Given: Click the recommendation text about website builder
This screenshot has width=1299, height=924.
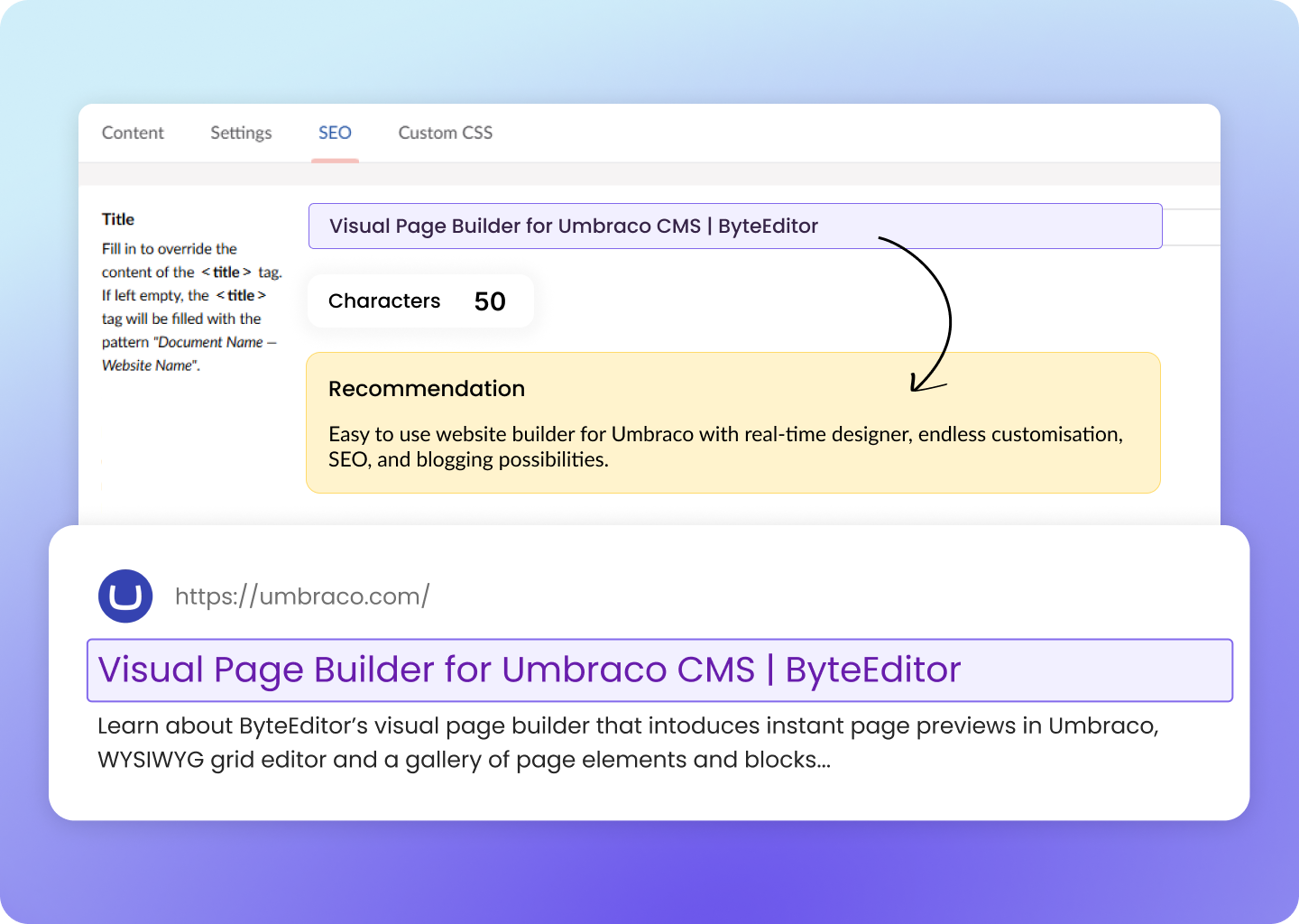Looking at the screenshot, I should (x=725, y=448).
